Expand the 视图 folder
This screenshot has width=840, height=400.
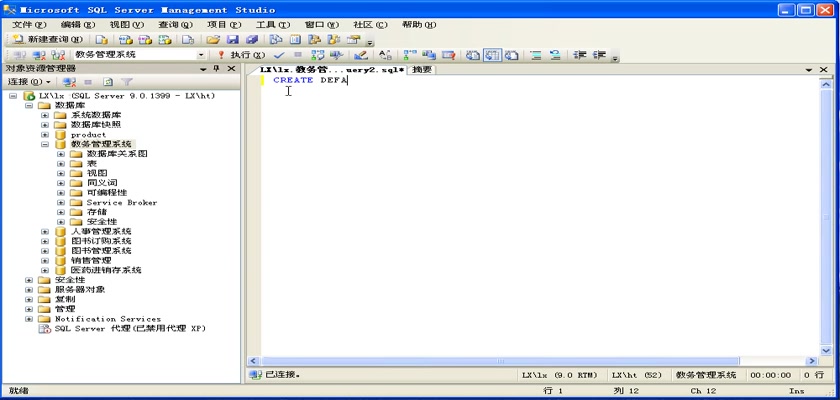point(61,173)
